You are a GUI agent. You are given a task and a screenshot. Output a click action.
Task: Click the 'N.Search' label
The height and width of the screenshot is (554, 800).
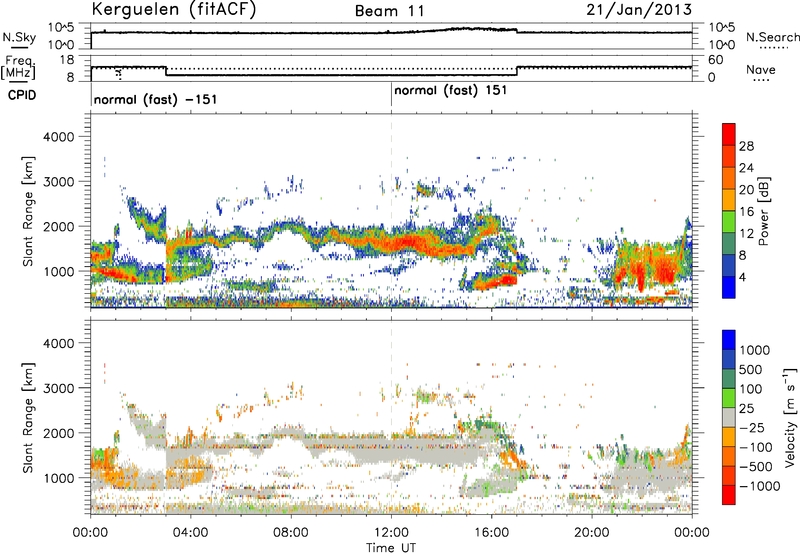tap(772, 37)
